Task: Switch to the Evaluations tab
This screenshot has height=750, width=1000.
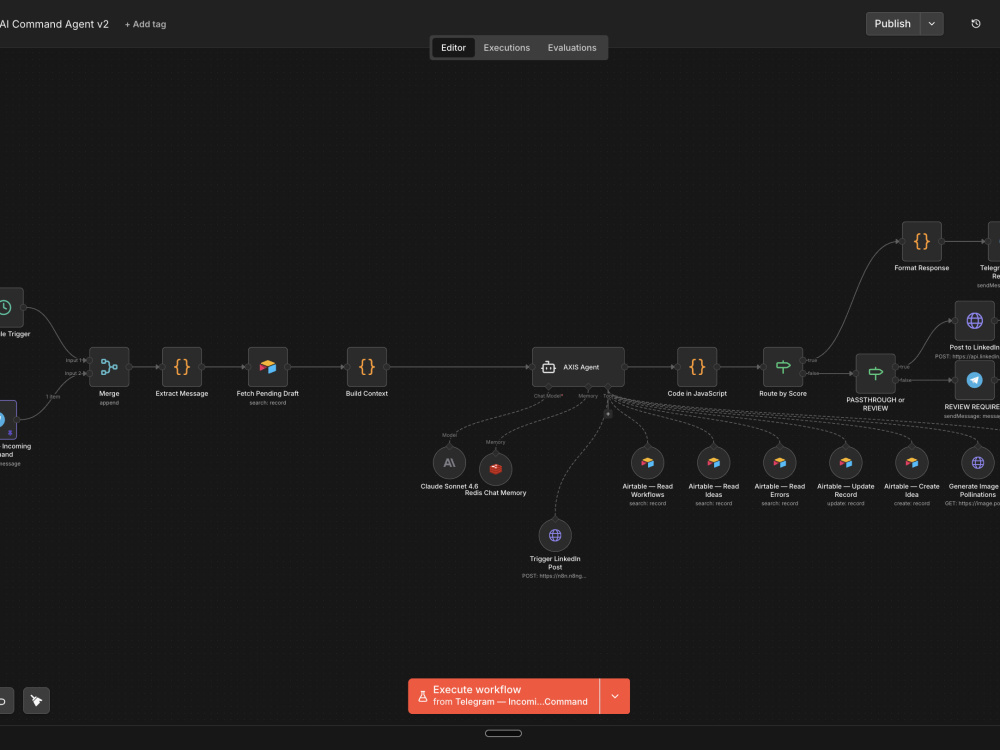Action: [x=572, y=48]
